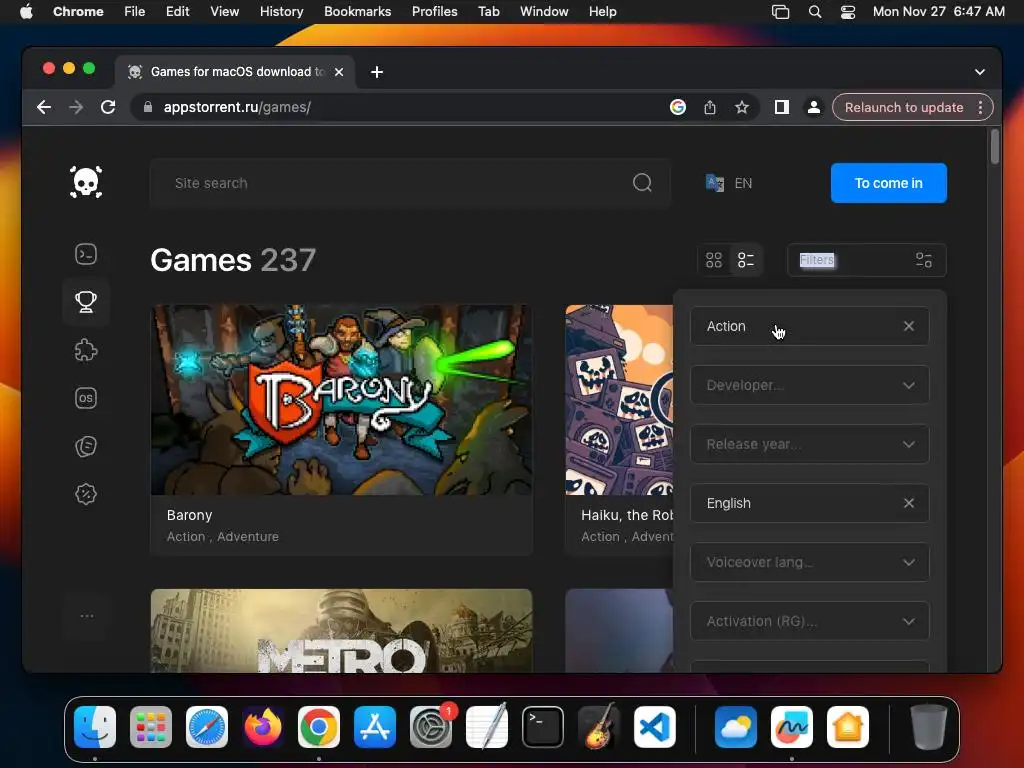Switch to grid view layout

click(x=714, y=260)
